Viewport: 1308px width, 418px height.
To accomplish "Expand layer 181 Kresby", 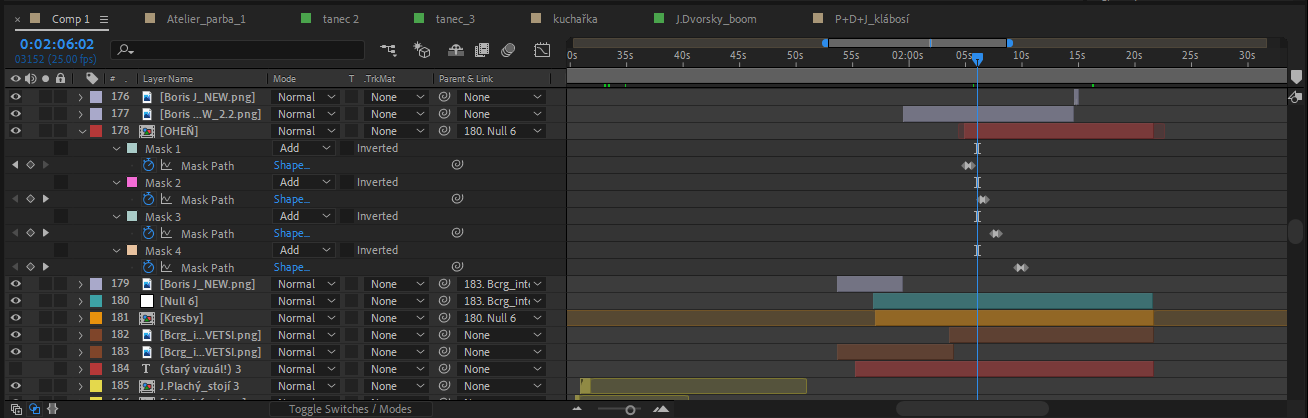I will coord(82,318).
